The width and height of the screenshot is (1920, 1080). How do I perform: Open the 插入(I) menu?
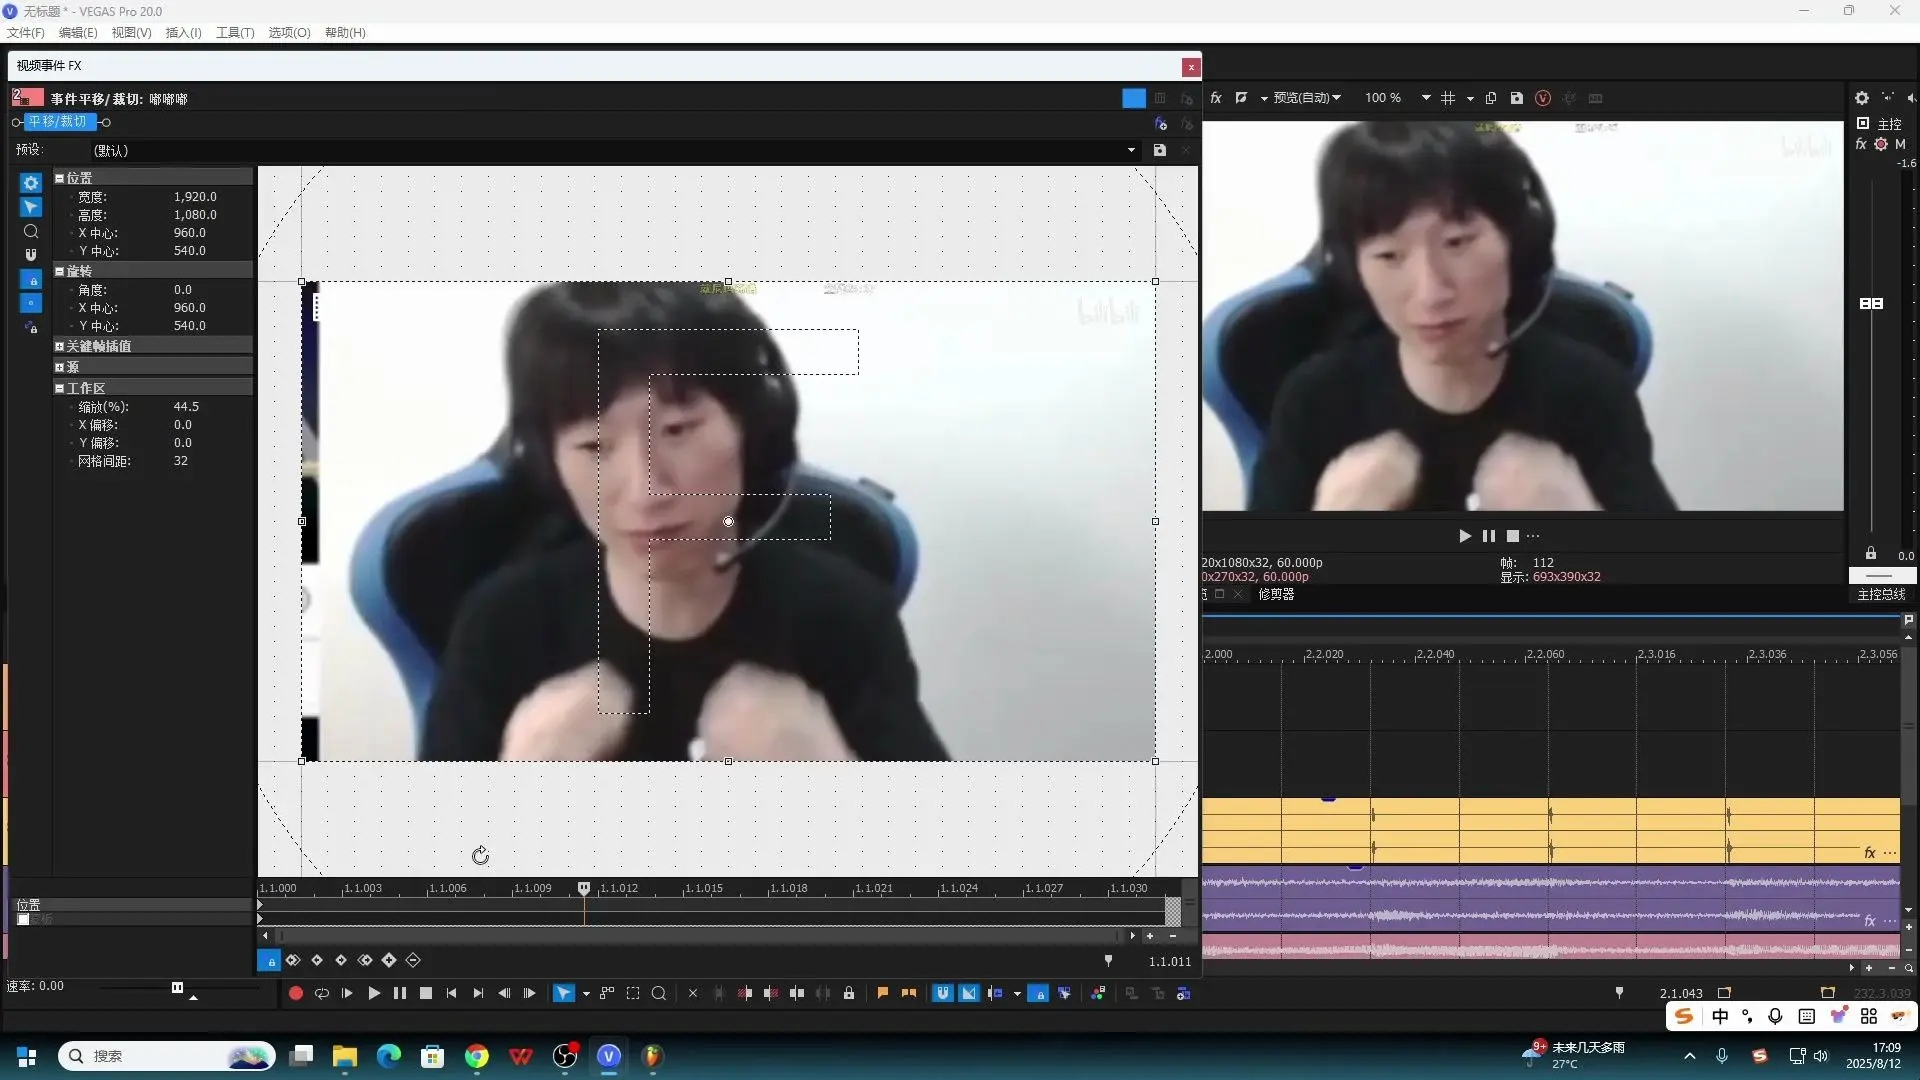(x=183, y=32)
